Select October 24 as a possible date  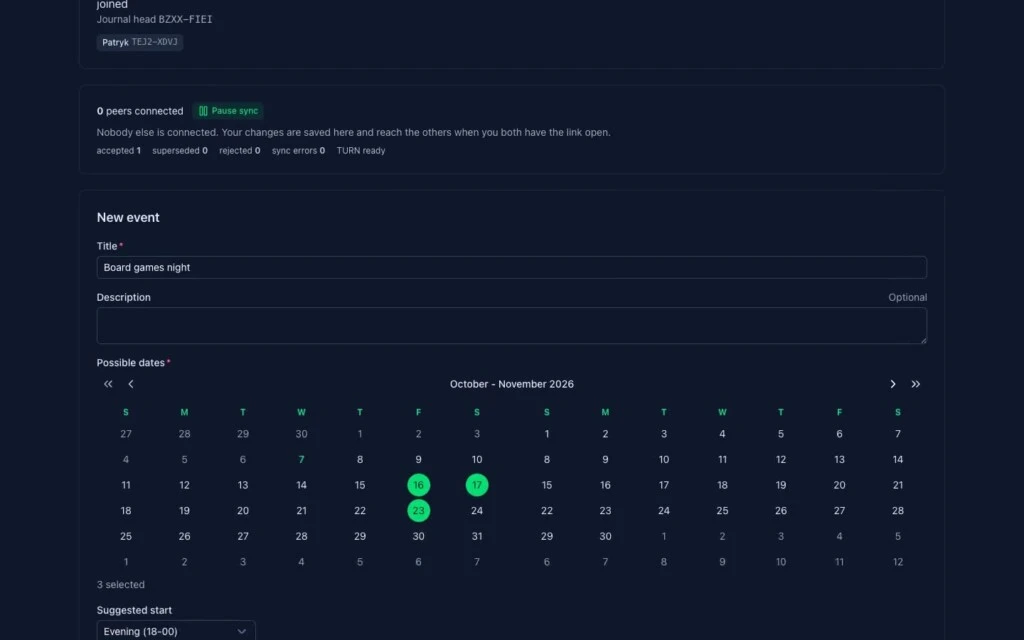tap(477, 511)
